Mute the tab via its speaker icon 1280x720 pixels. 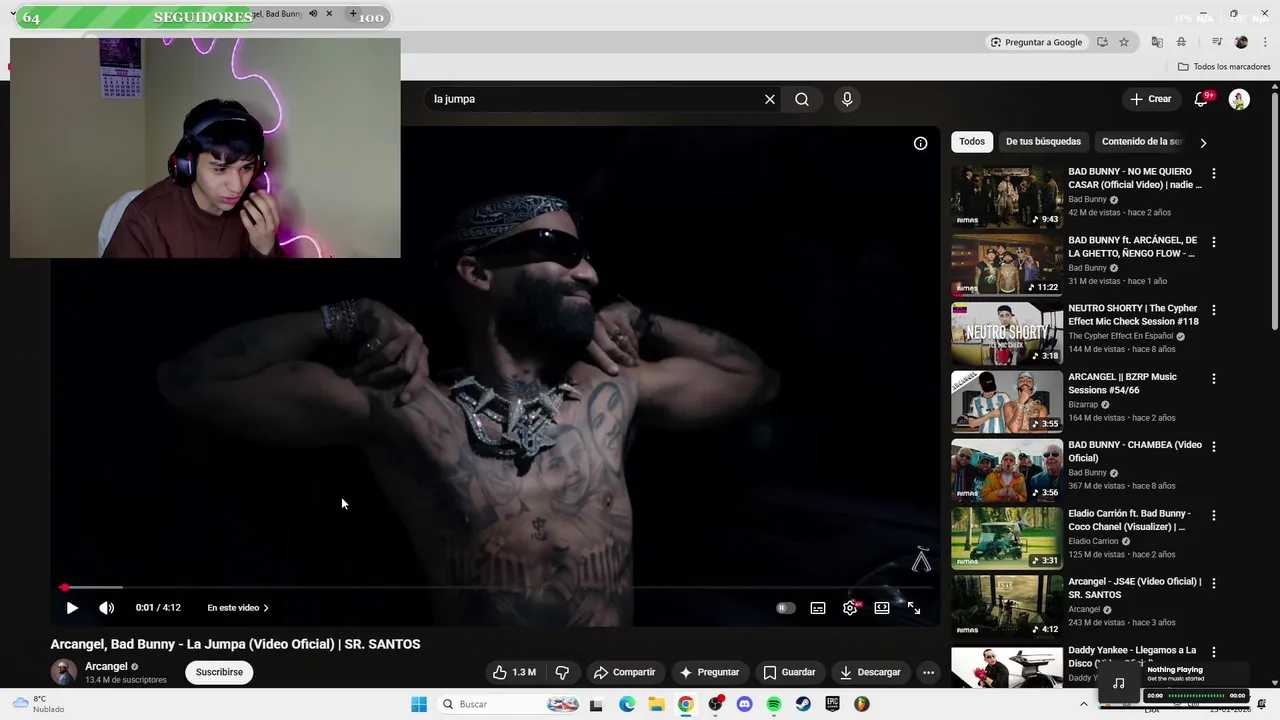pos(313,14)
